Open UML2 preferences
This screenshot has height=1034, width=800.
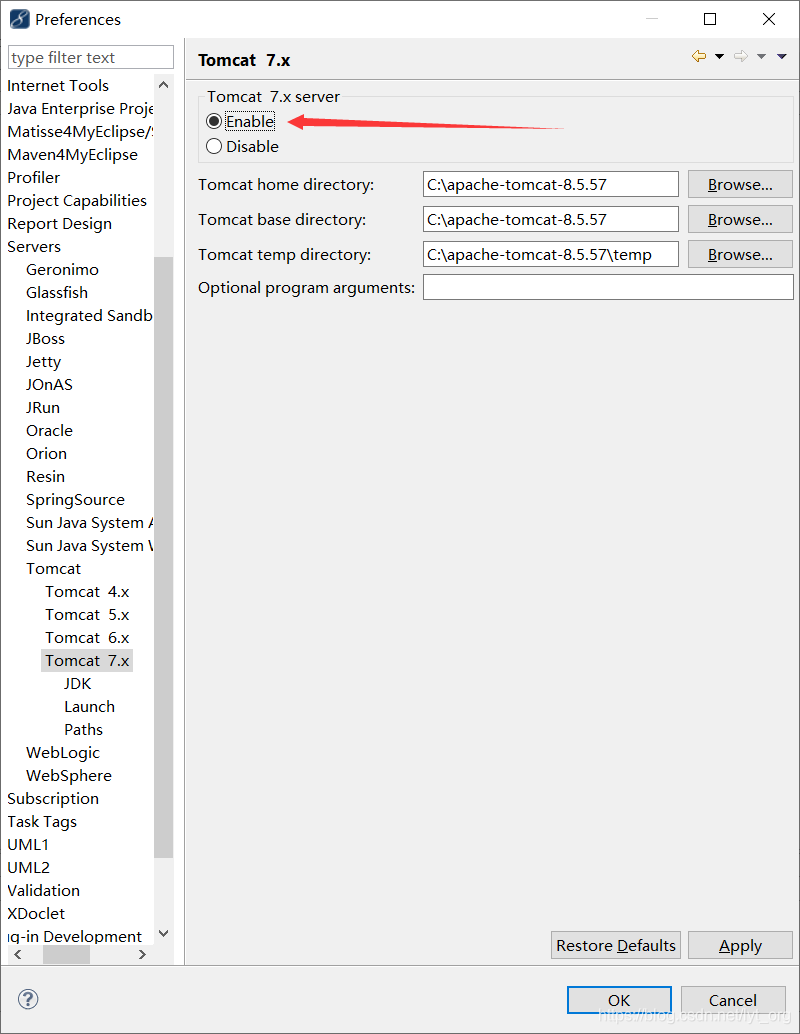pos(28,868)
